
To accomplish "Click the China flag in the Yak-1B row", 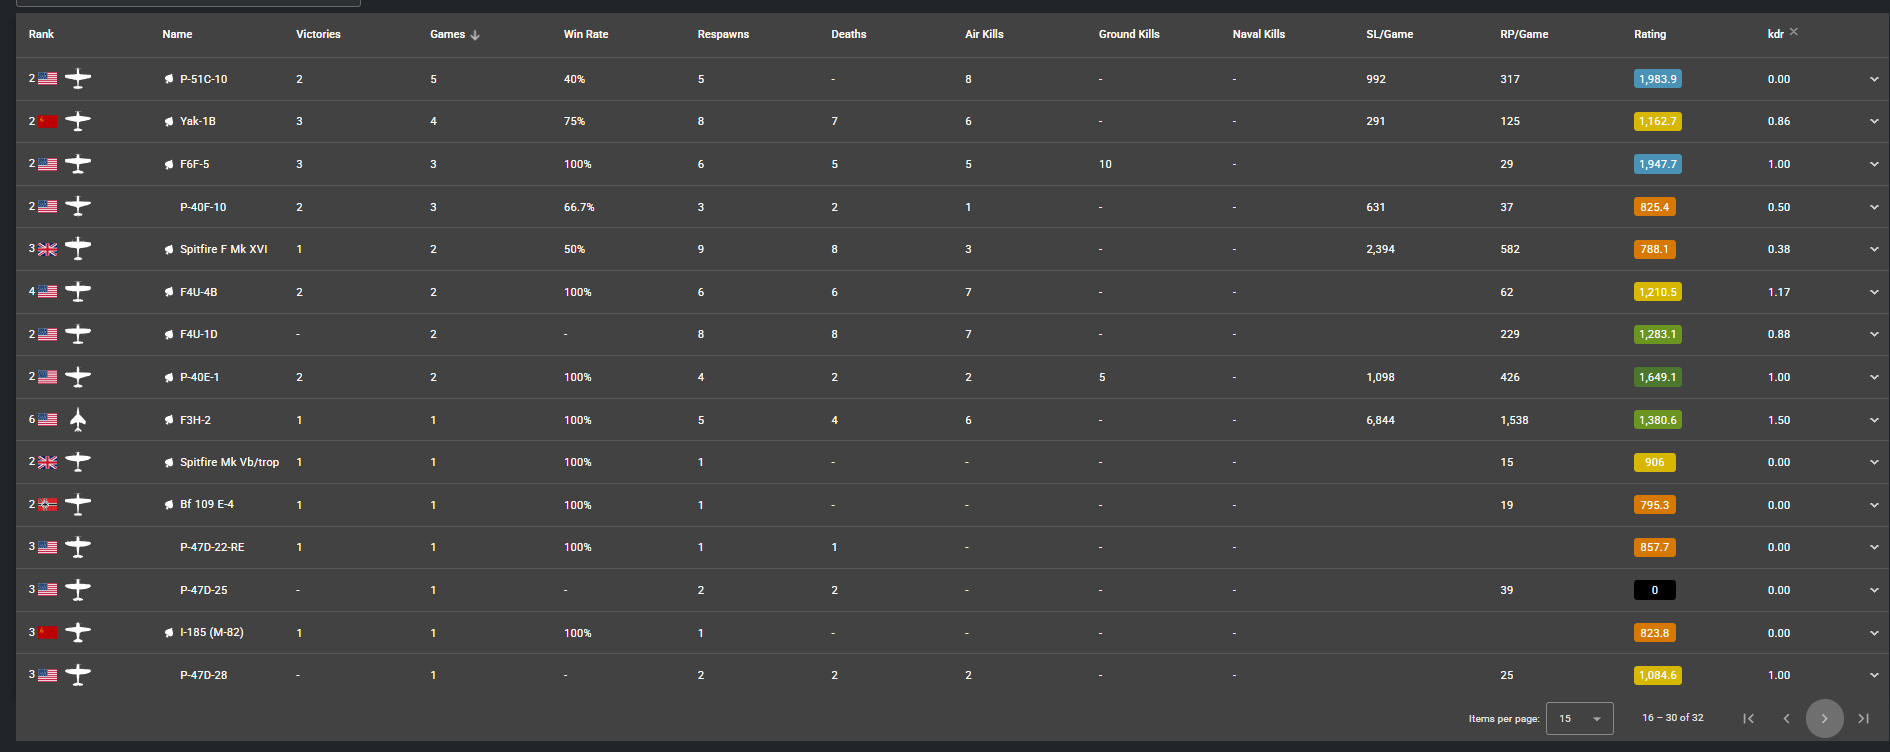I will pos(48,121).
